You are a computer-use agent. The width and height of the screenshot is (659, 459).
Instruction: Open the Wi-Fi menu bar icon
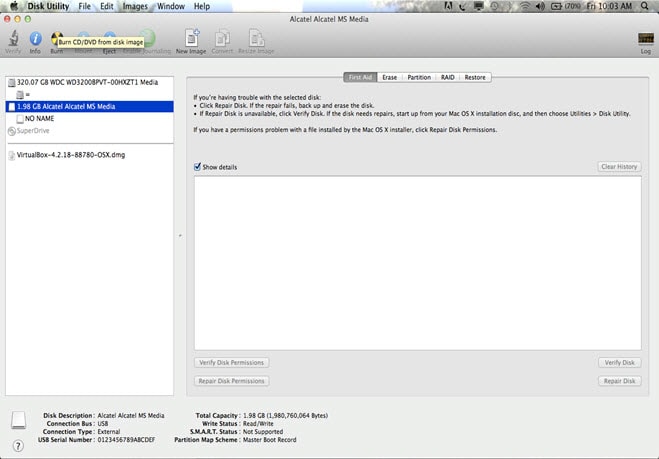pos(525,6)
